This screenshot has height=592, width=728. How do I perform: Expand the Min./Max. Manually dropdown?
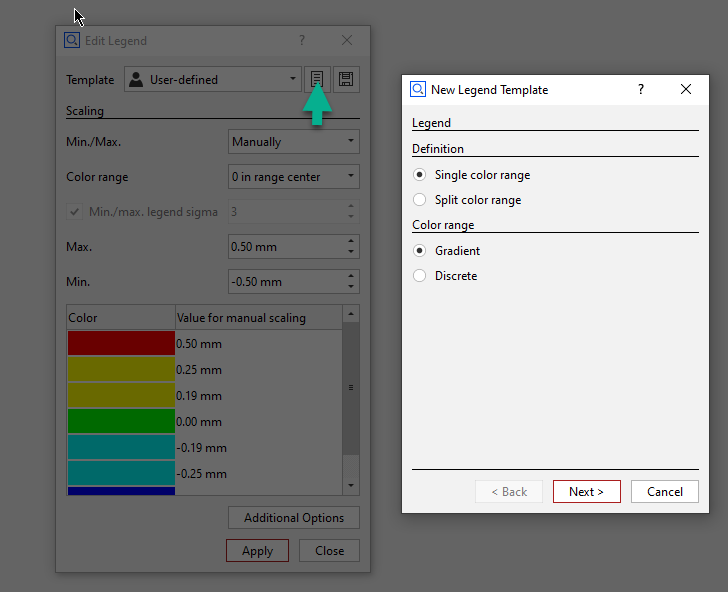click(293, 142)
